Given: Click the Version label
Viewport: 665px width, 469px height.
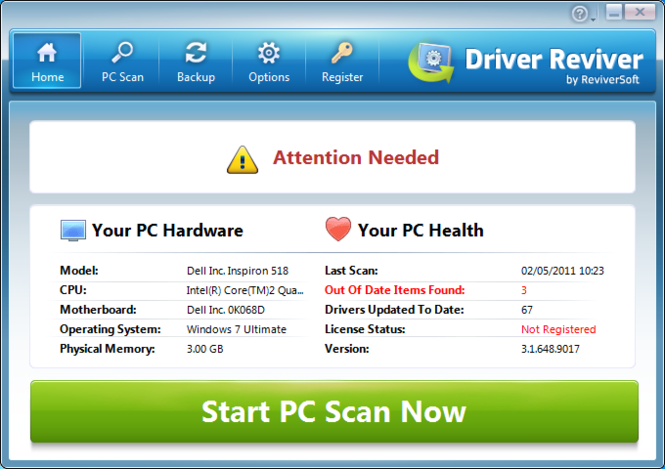Looking at the screenshot, I should [x=346, y=349].
